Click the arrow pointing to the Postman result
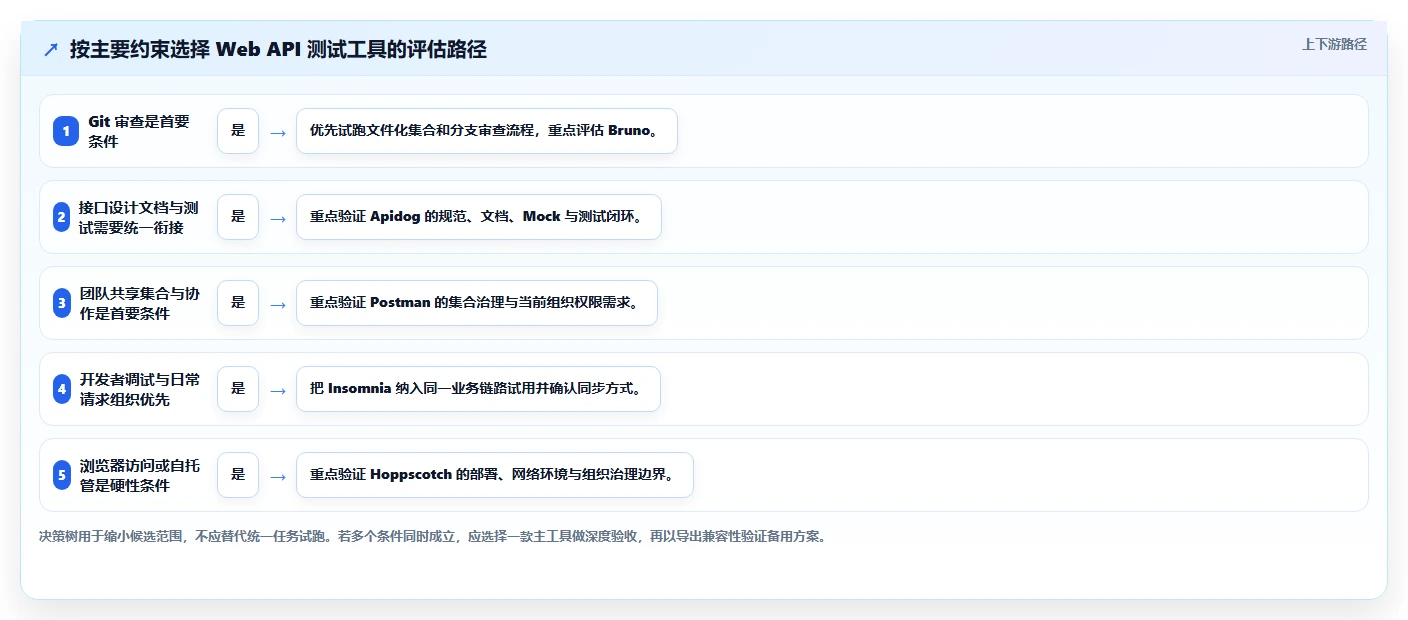 coord(278,304)
